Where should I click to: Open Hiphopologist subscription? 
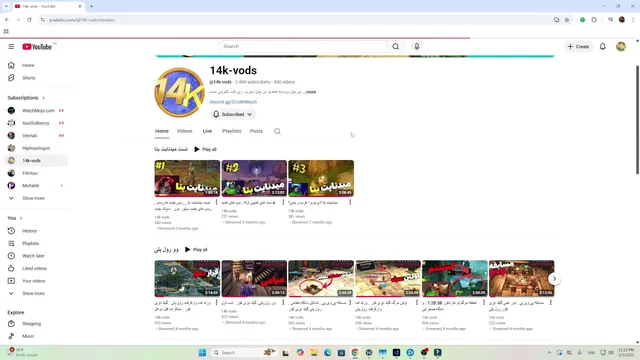(x=36, y=148)
